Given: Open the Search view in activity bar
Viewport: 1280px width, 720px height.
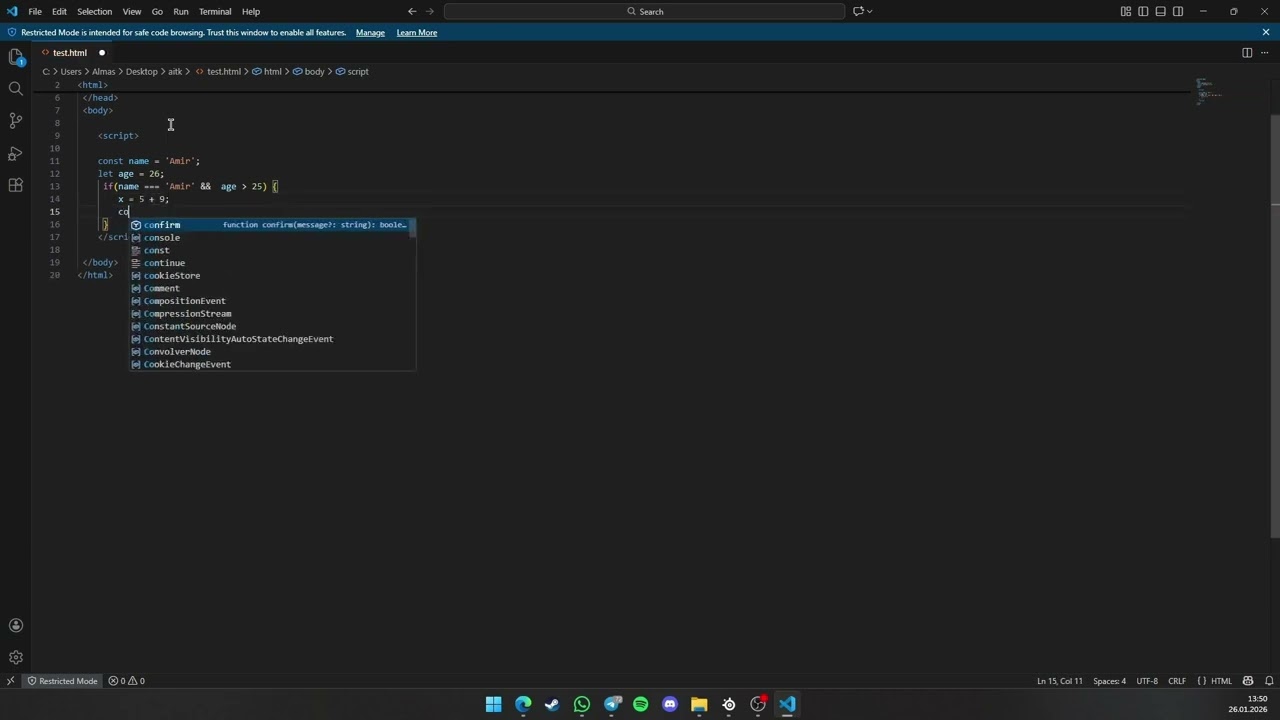Looking at the screenshot, I should (x=15, y=89).
